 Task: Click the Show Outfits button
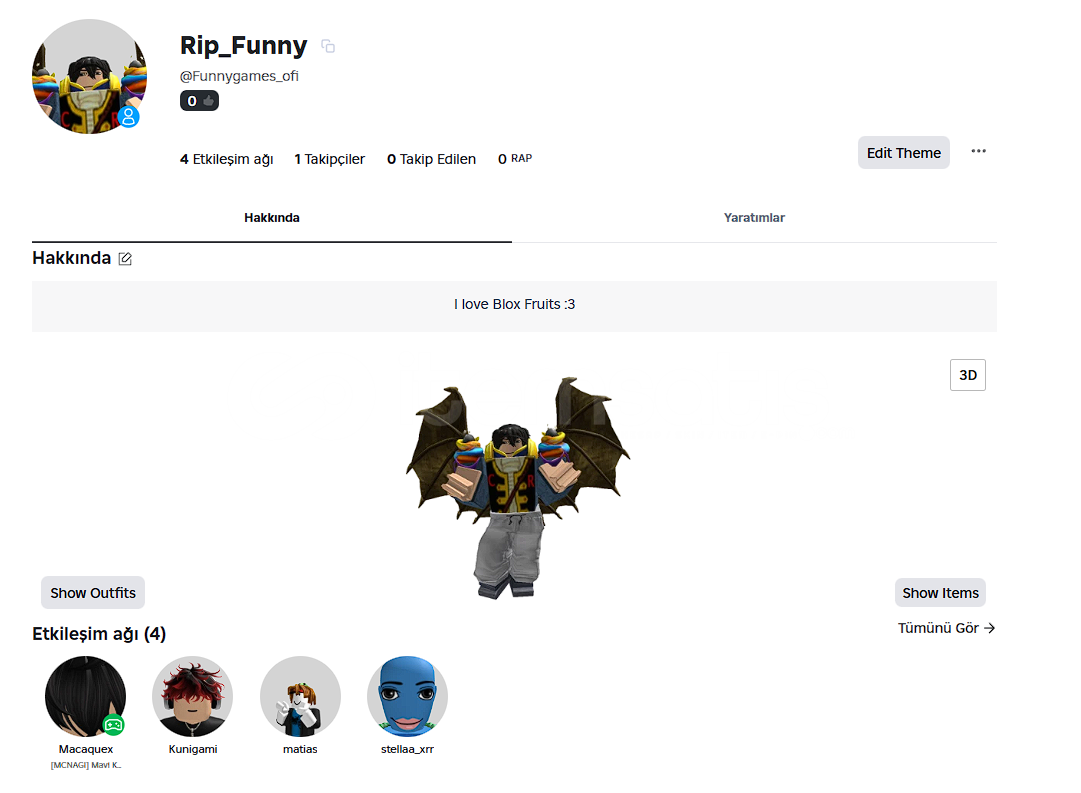[93, 593]
